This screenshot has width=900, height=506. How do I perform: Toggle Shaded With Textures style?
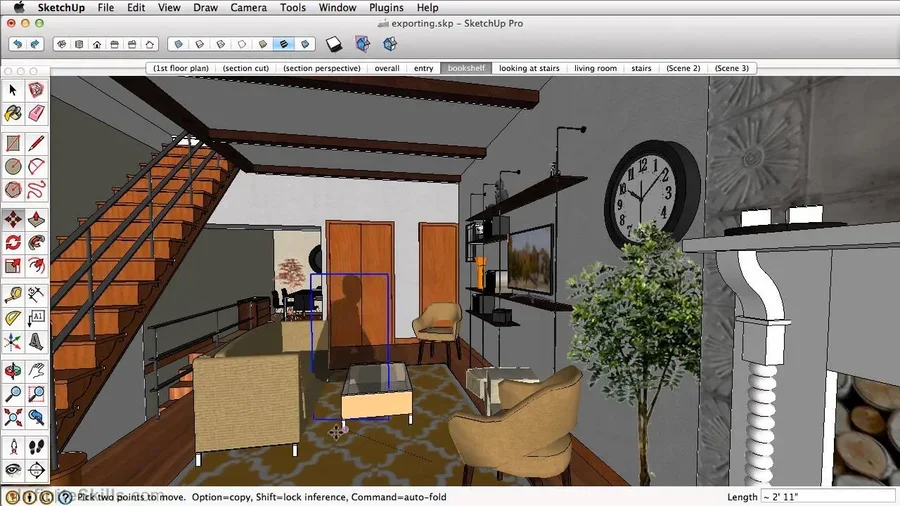click(x=285, y=44)
